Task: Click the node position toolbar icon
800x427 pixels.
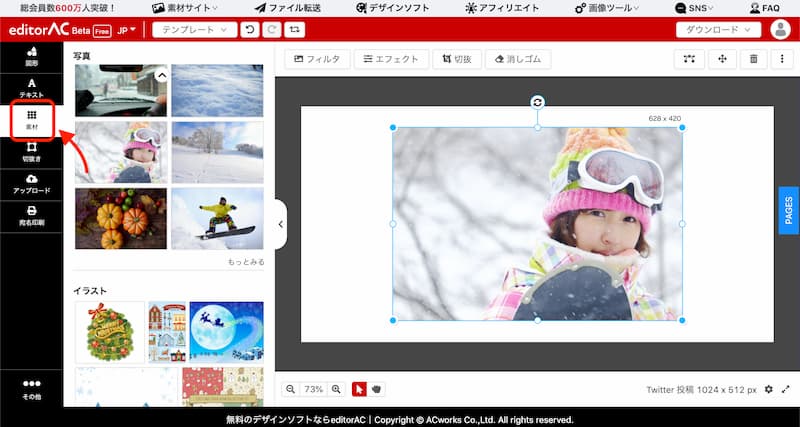Action: [x=689, y=59]
